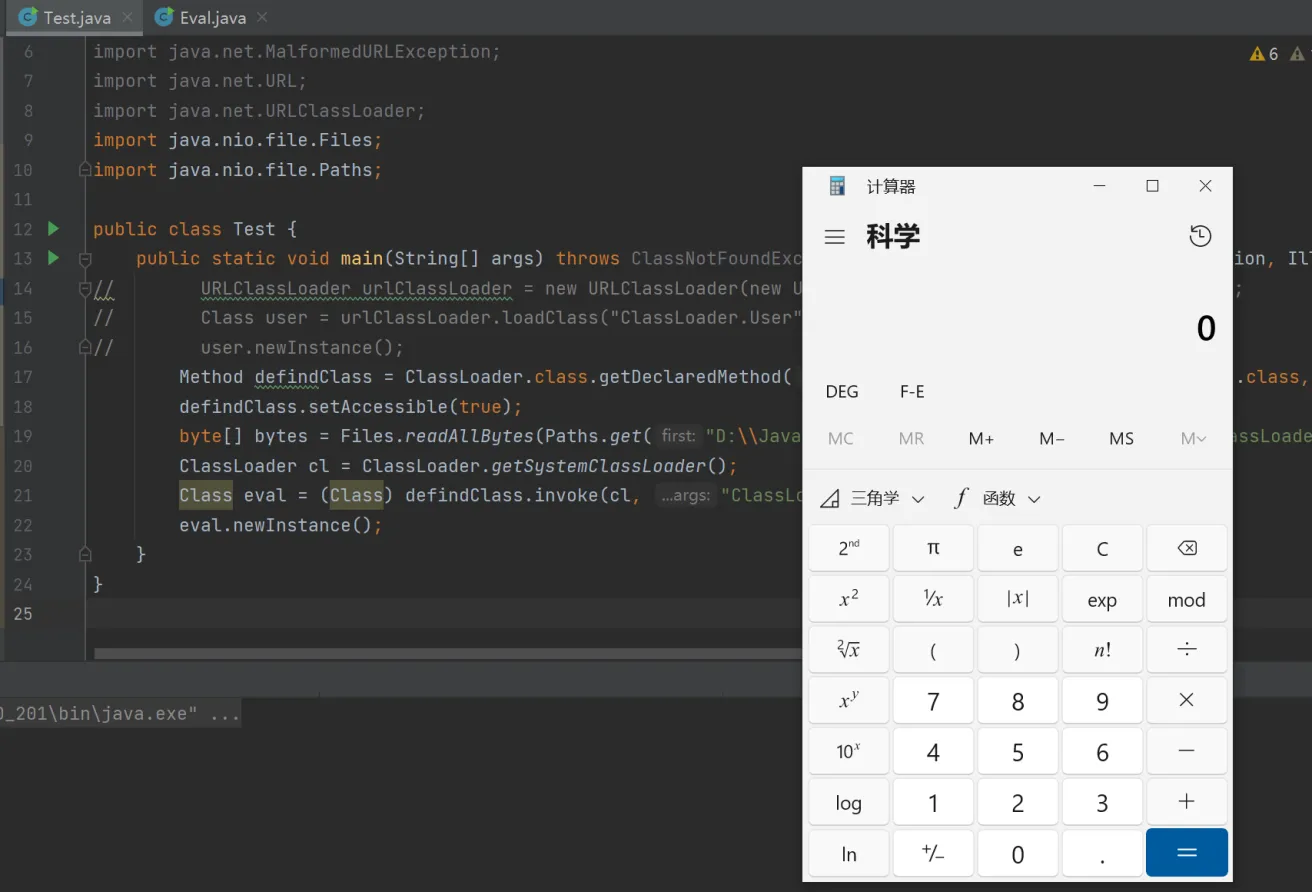Click the C clear key in calculator
Screen dimensions: 1312x892
click(1102, 548)
